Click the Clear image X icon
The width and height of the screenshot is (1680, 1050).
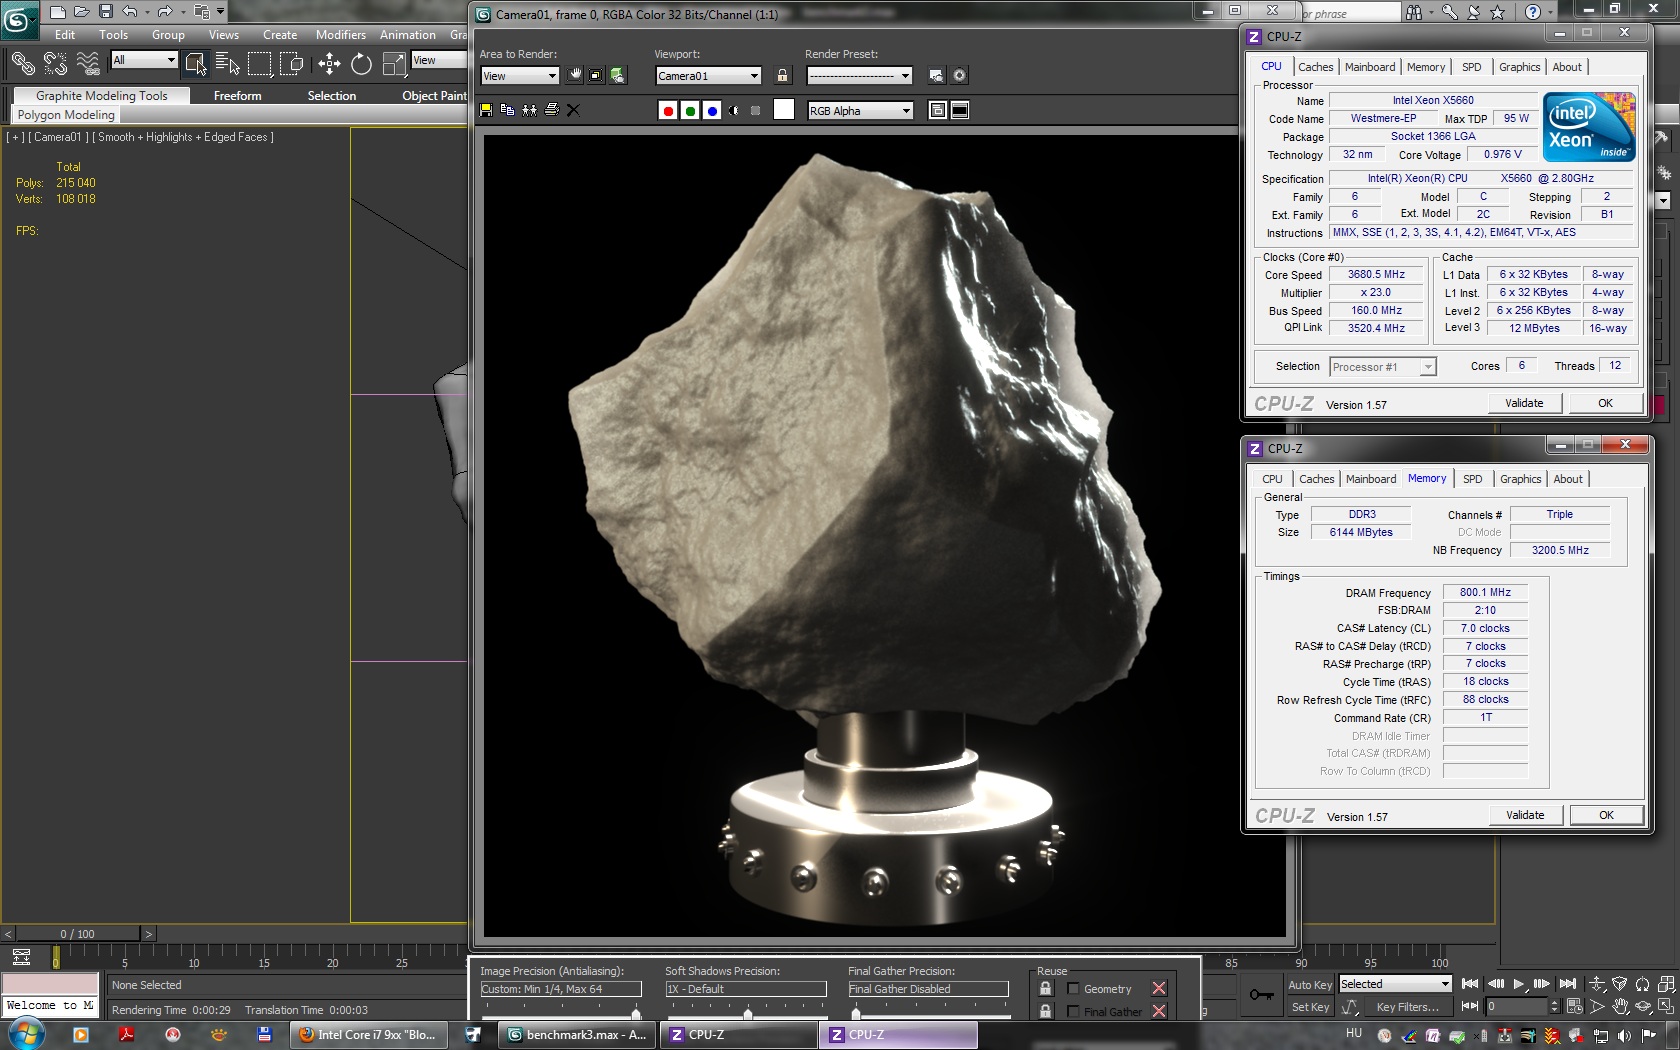point(574,110)
